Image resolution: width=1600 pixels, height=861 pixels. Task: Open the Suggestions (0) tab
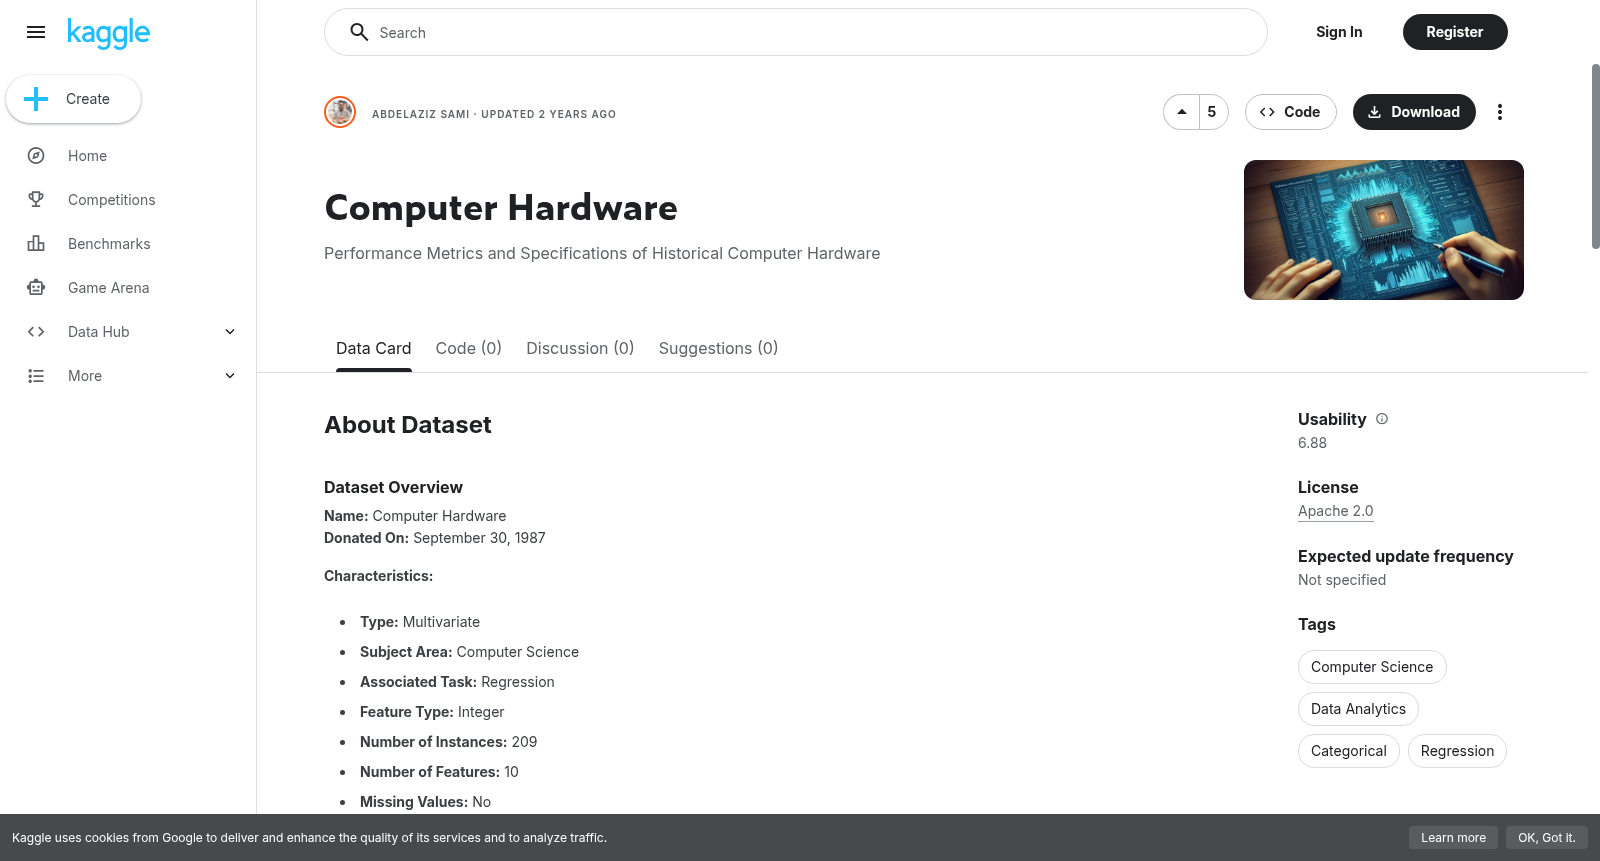pyautogui.click(x=718, y=348)
